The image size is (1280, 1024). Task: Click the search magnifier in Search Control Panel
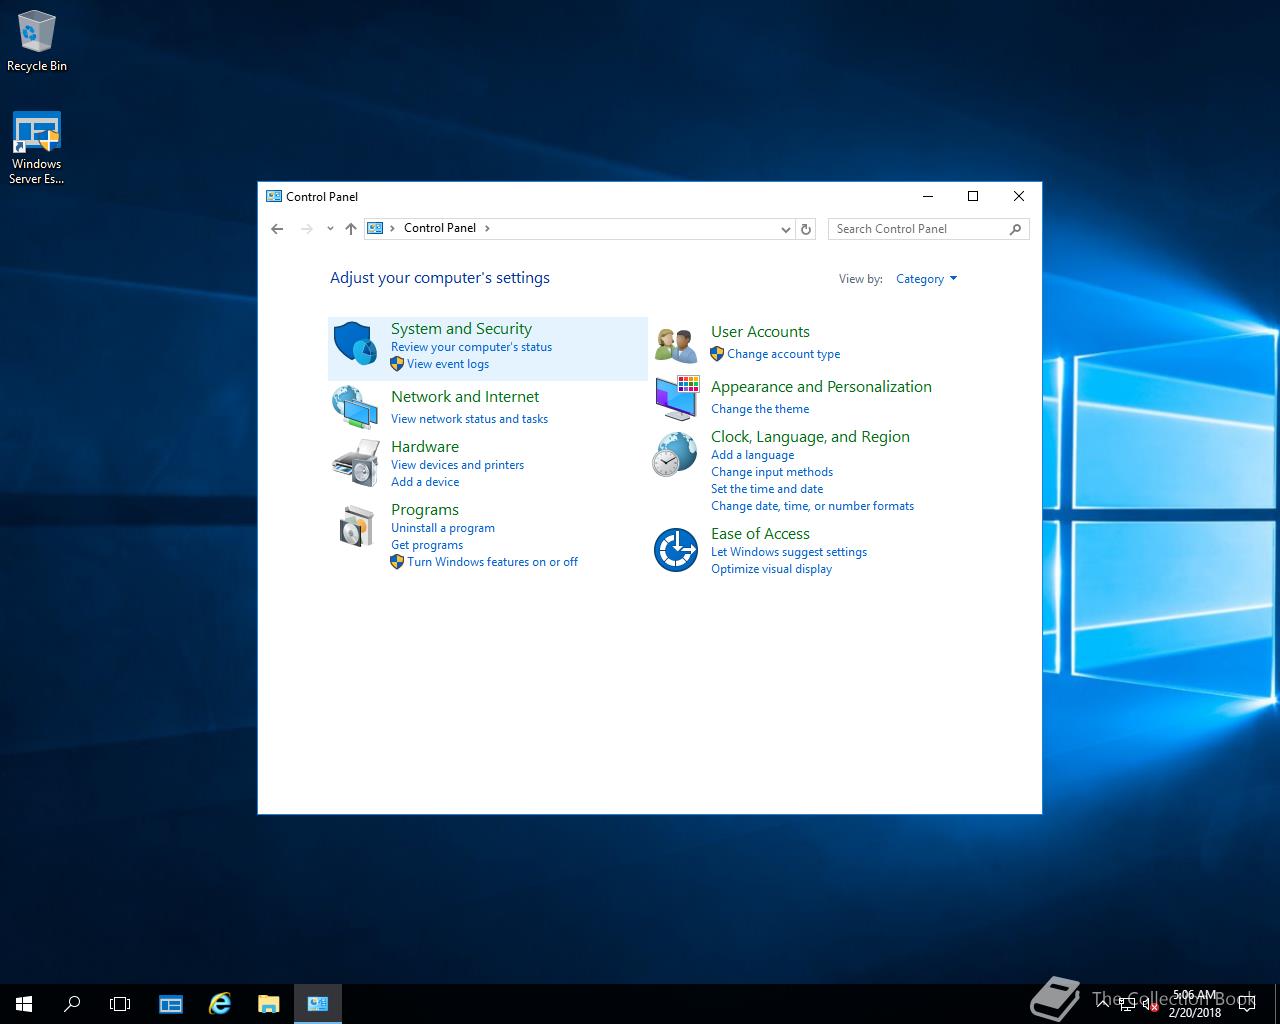tap(1015, 229)
